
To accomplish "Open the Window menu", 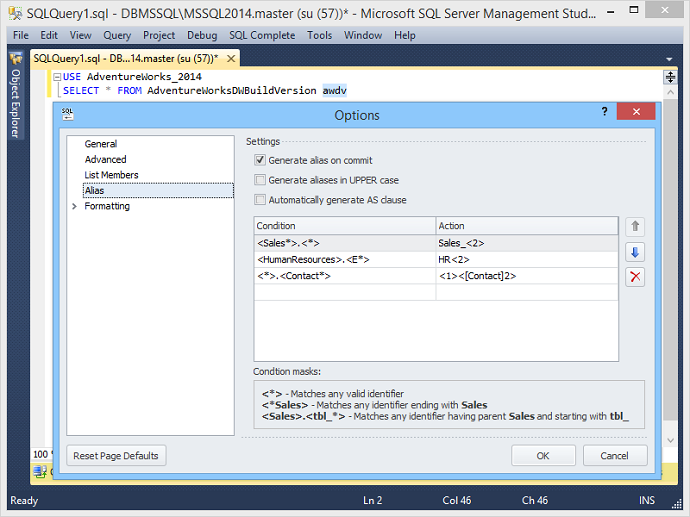I will pos(363,35).
